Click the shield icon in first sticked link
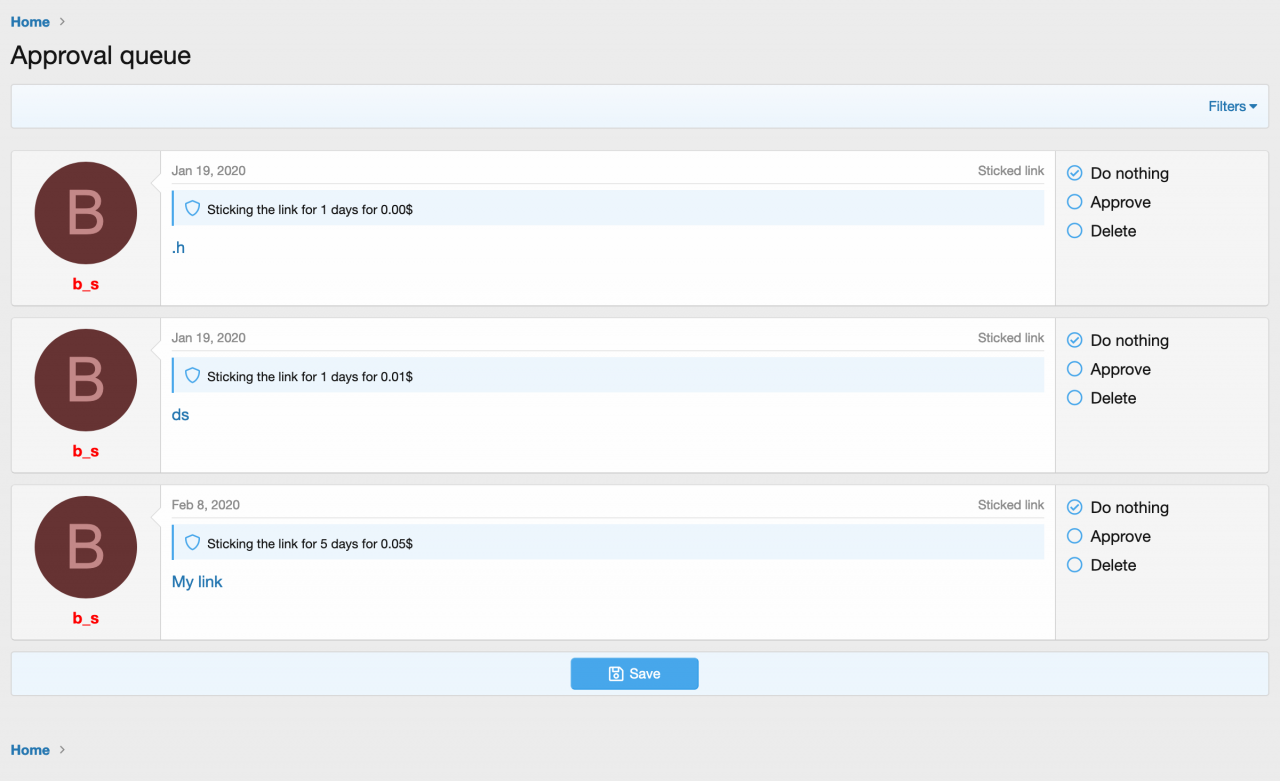This screenshot has height=781, width=1280. [193, 209]
